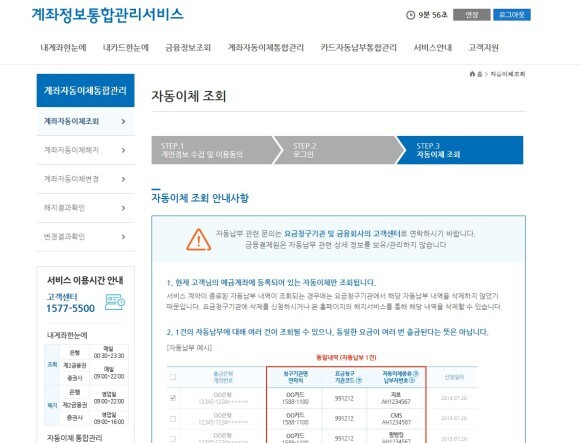Viewport: 580px width, 443px height.
Task: Click the 자동이체조회 breadcrumb link
Action: (x=508, y=74)
